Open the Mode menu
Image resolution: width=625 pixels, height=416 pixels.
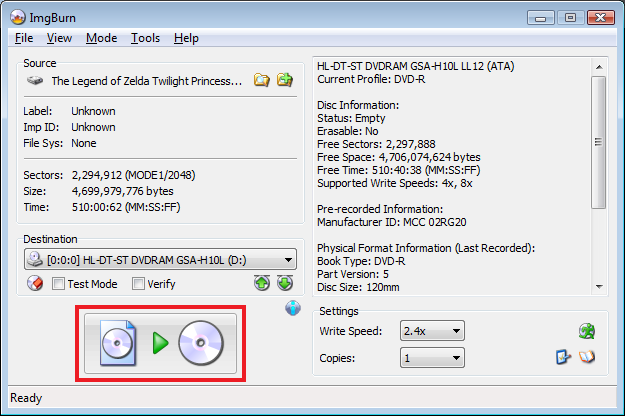(101, 38)
